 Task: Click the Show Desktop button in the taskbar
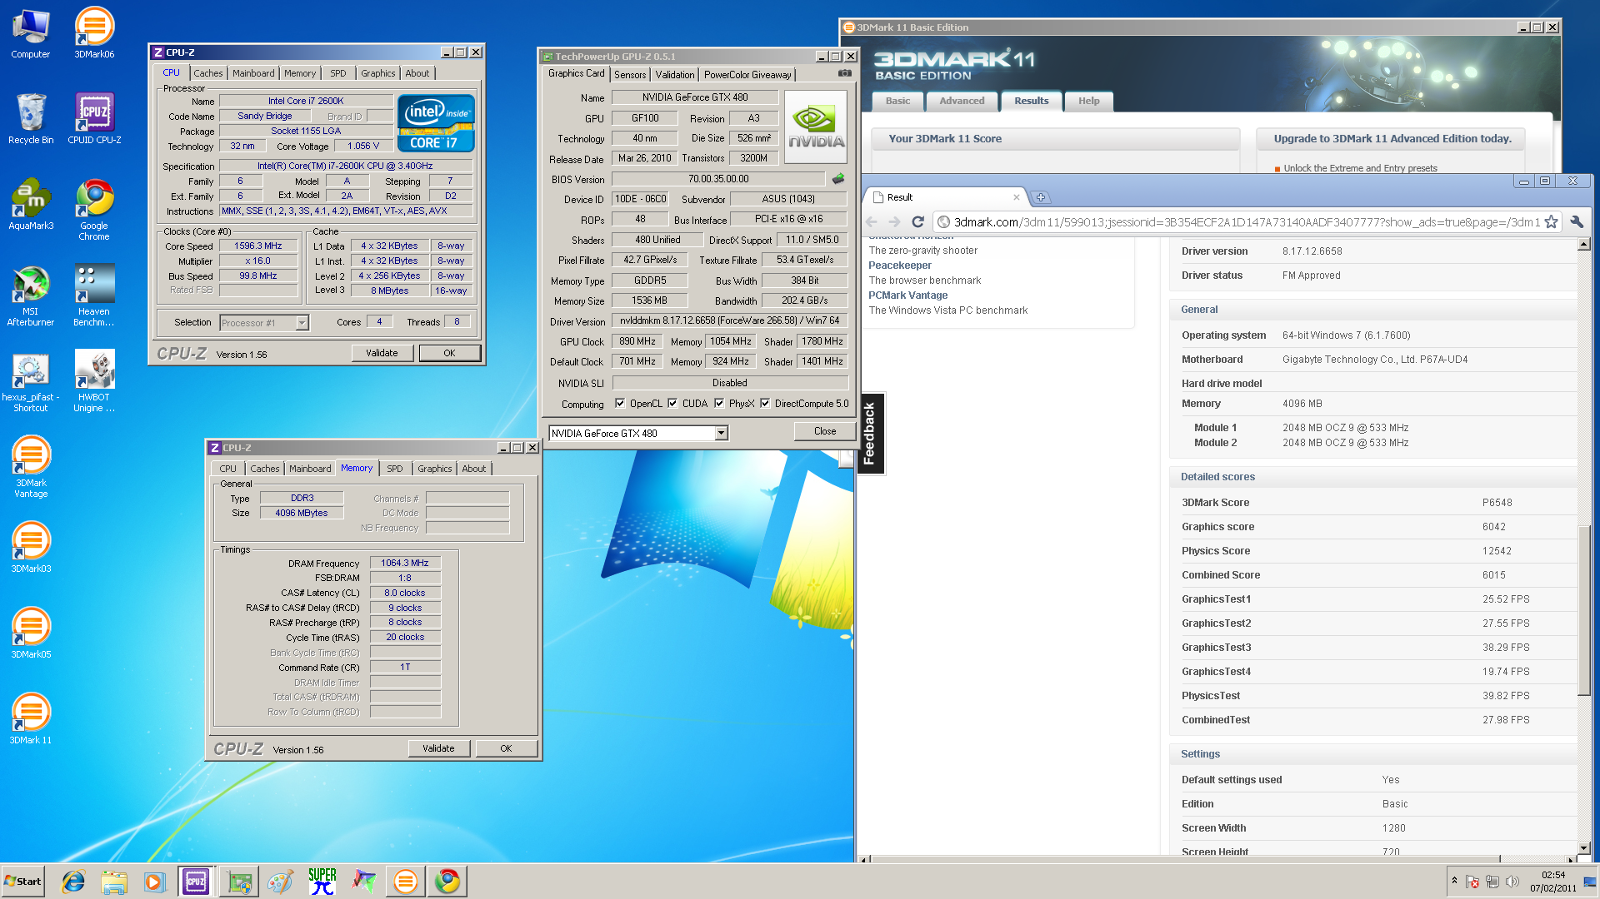[x=1590, y=881]
